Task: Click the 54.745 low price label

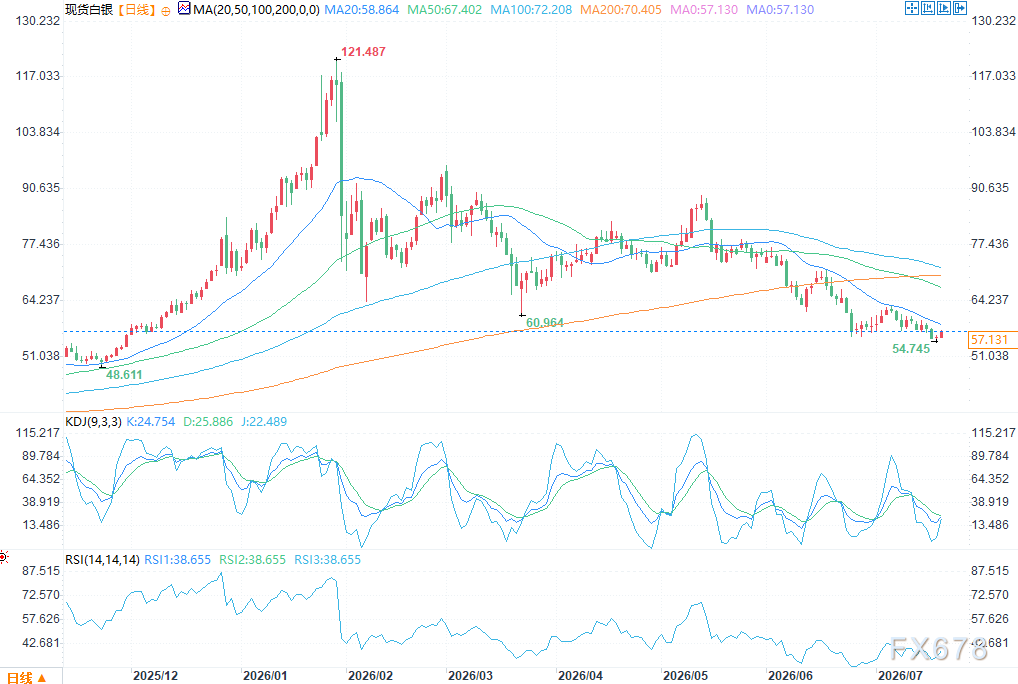Action: point(911,349)
